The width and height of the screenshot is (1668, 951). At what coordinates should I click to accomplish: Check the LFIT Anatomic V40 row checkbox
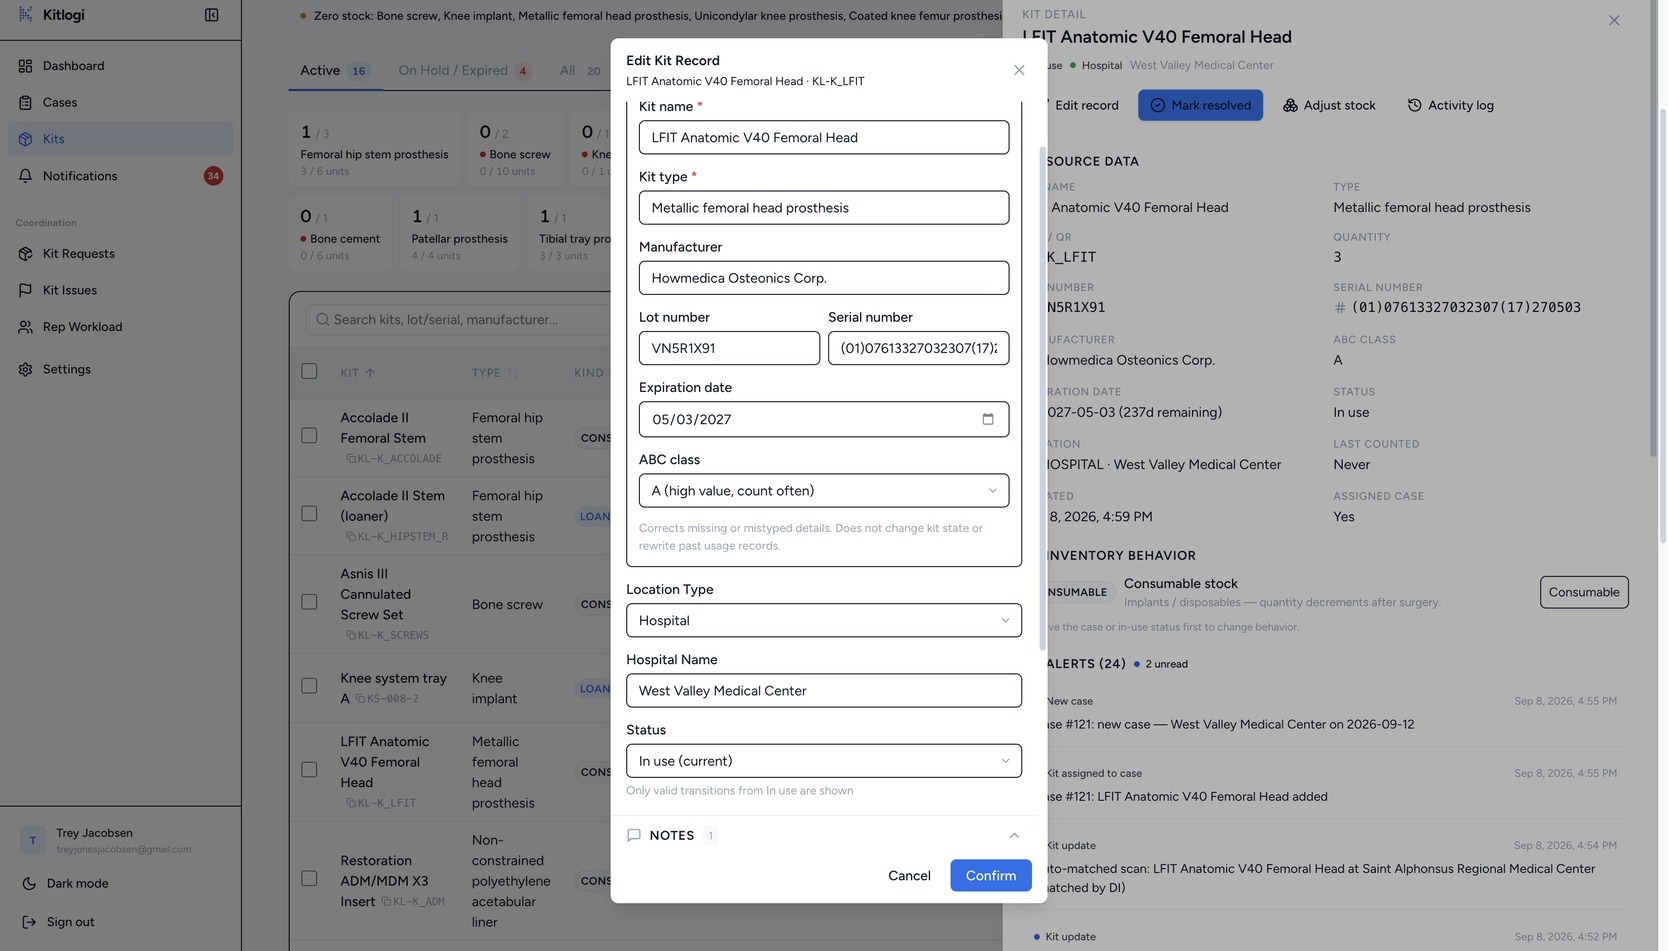pyautogui.click(x=309, y=770)
